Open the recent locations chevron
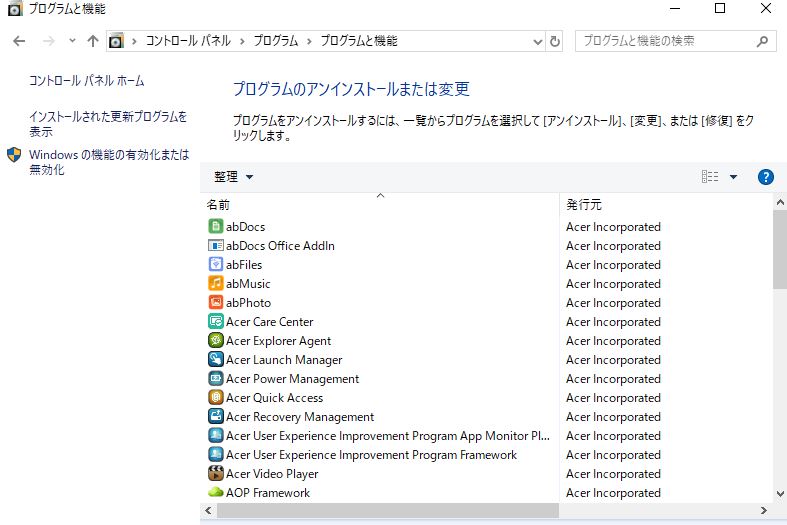 71,41
